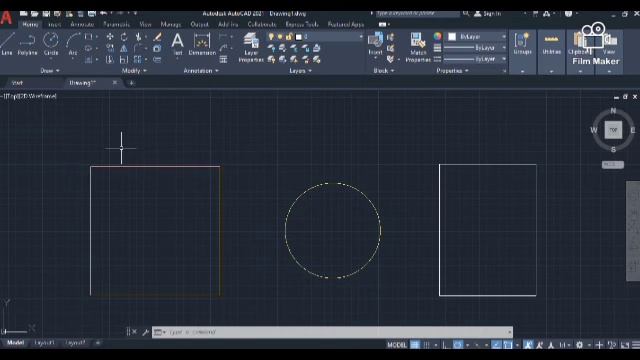Toggle ortho mode in status bar
Viewport: 640px width, 360px height.
446,345
